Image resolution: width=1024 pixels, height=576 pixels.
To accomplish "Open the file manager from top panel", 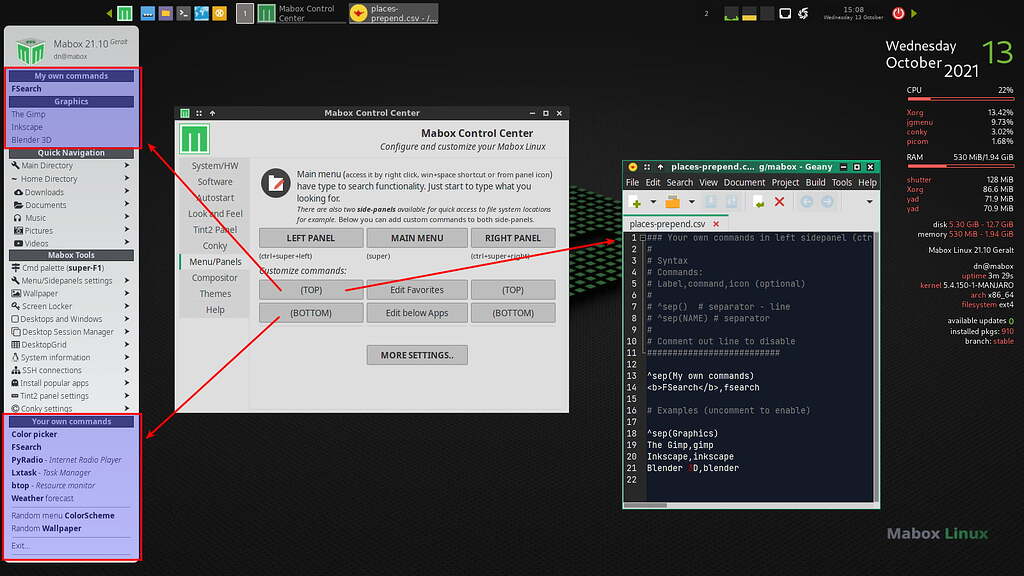I will [165, 13].
